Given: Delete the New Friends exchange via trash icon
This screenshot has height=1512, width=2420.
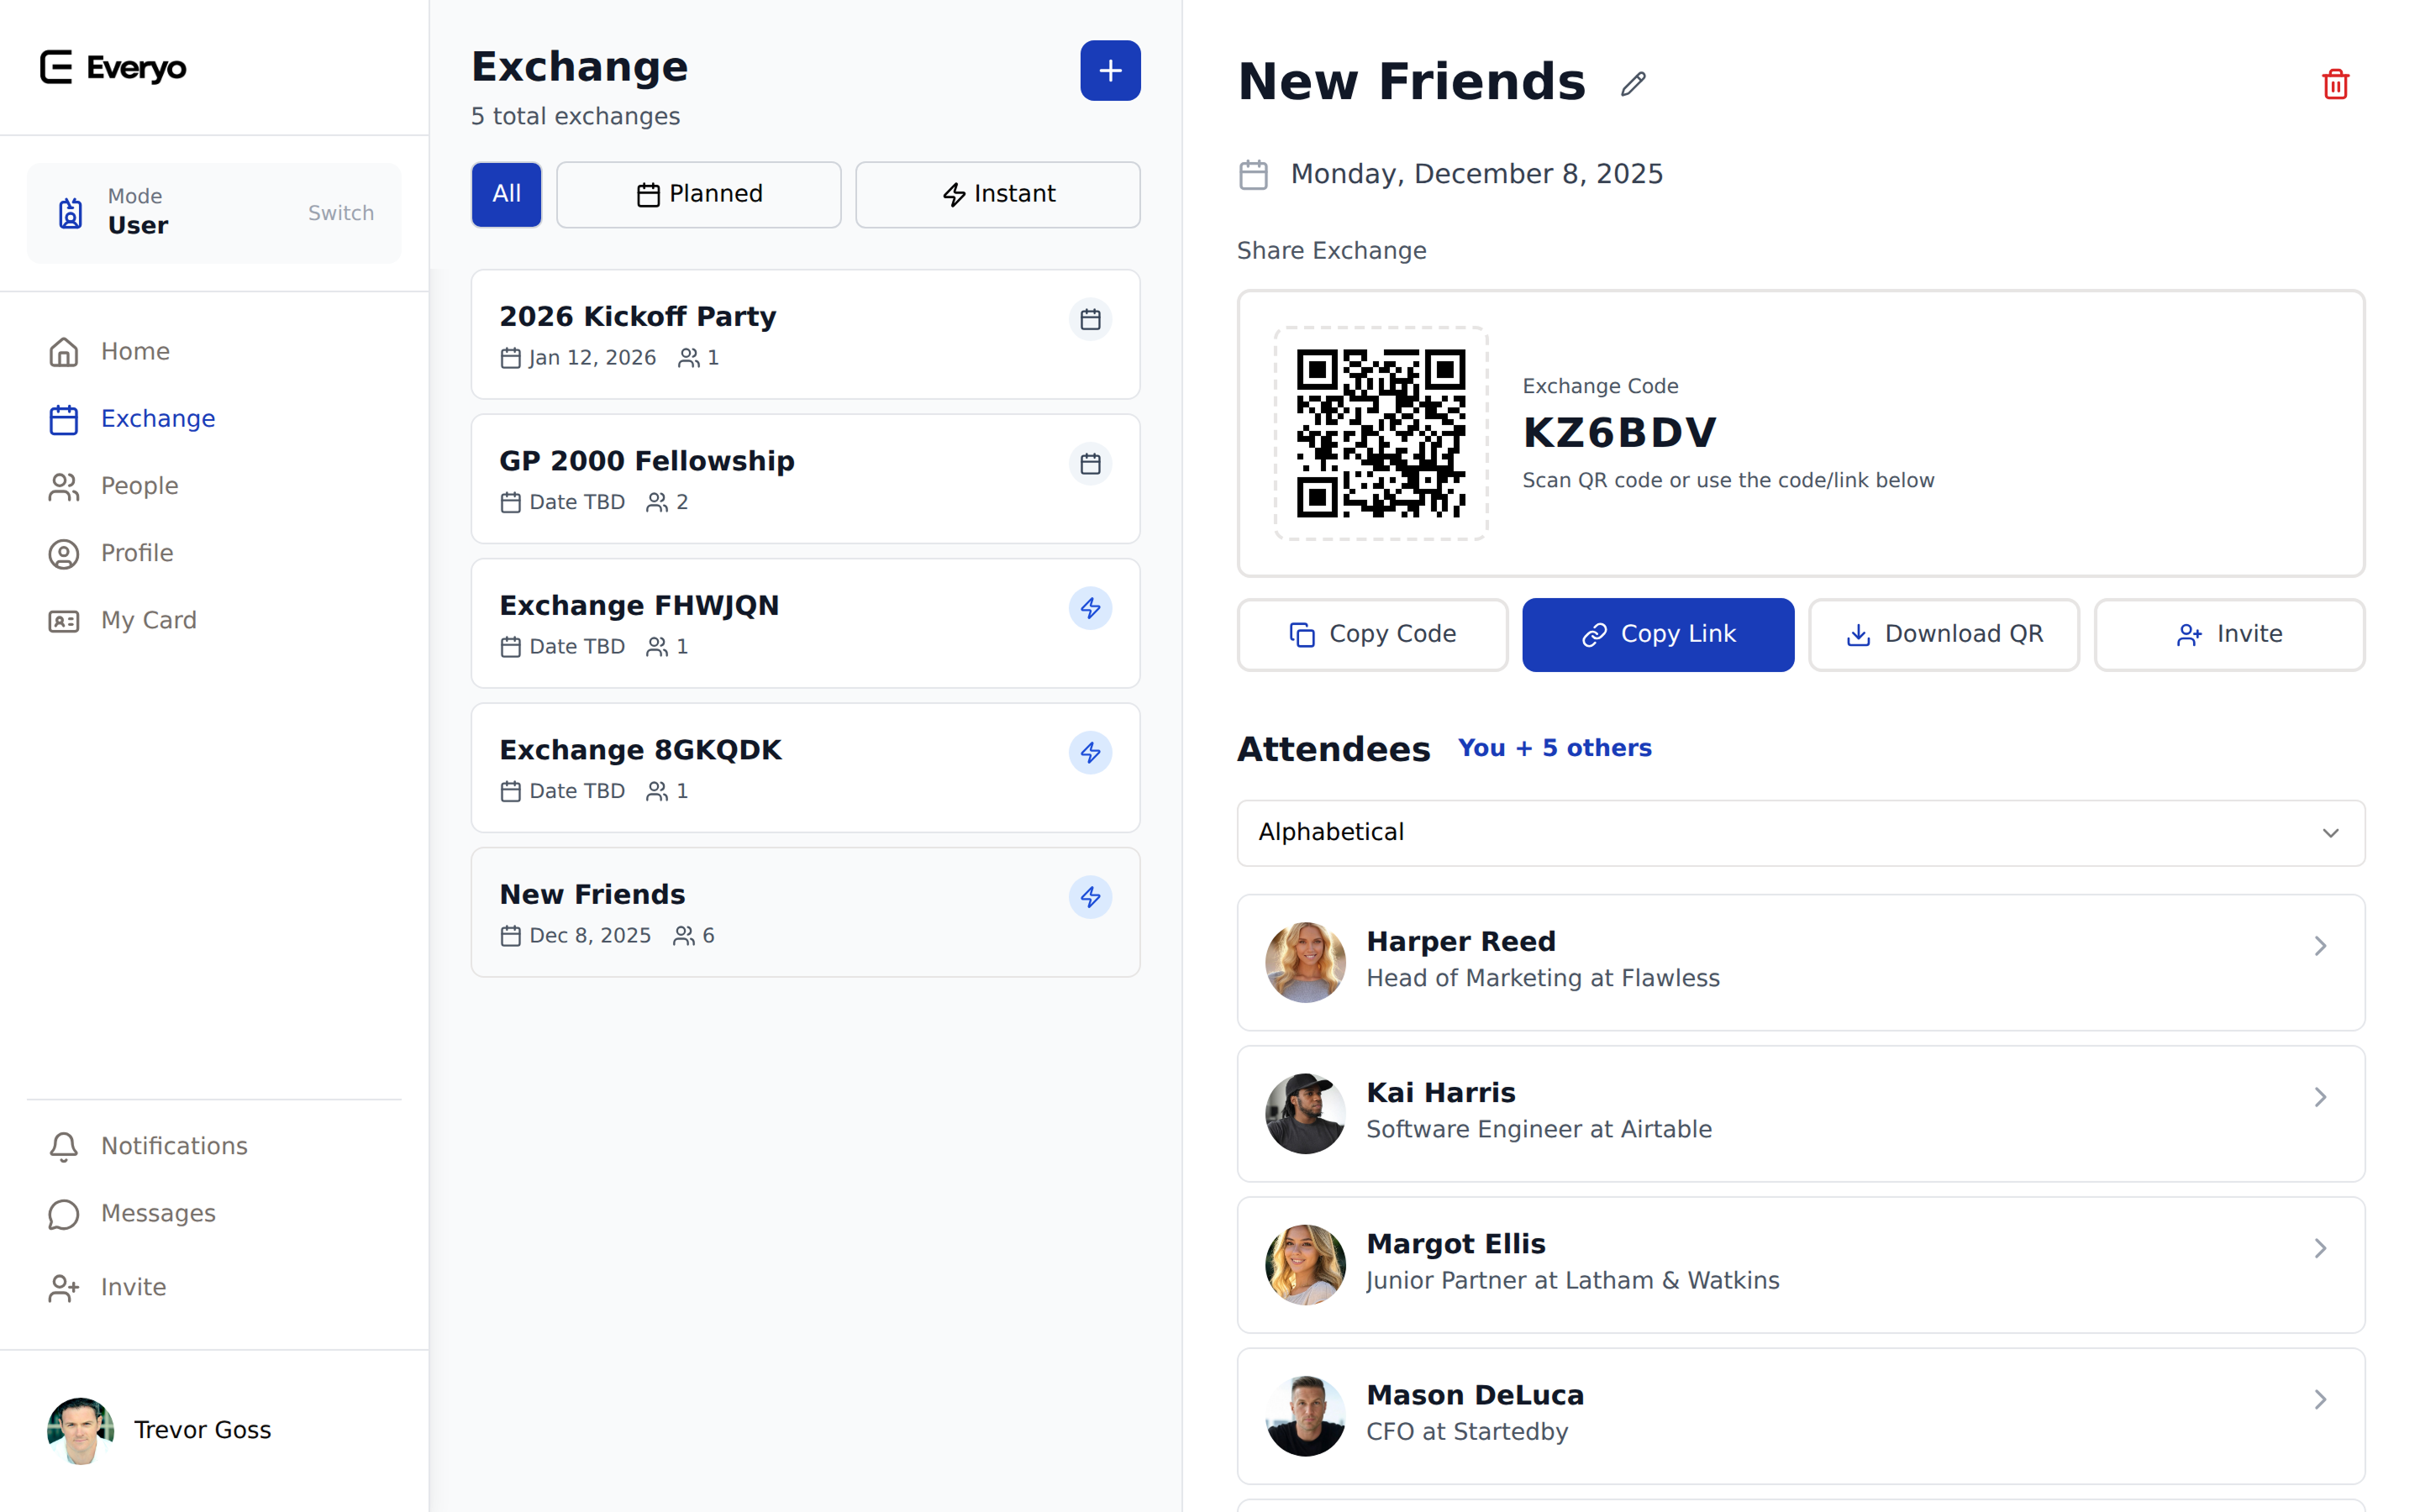Looking at the screenshot, I should [2335, 84].
